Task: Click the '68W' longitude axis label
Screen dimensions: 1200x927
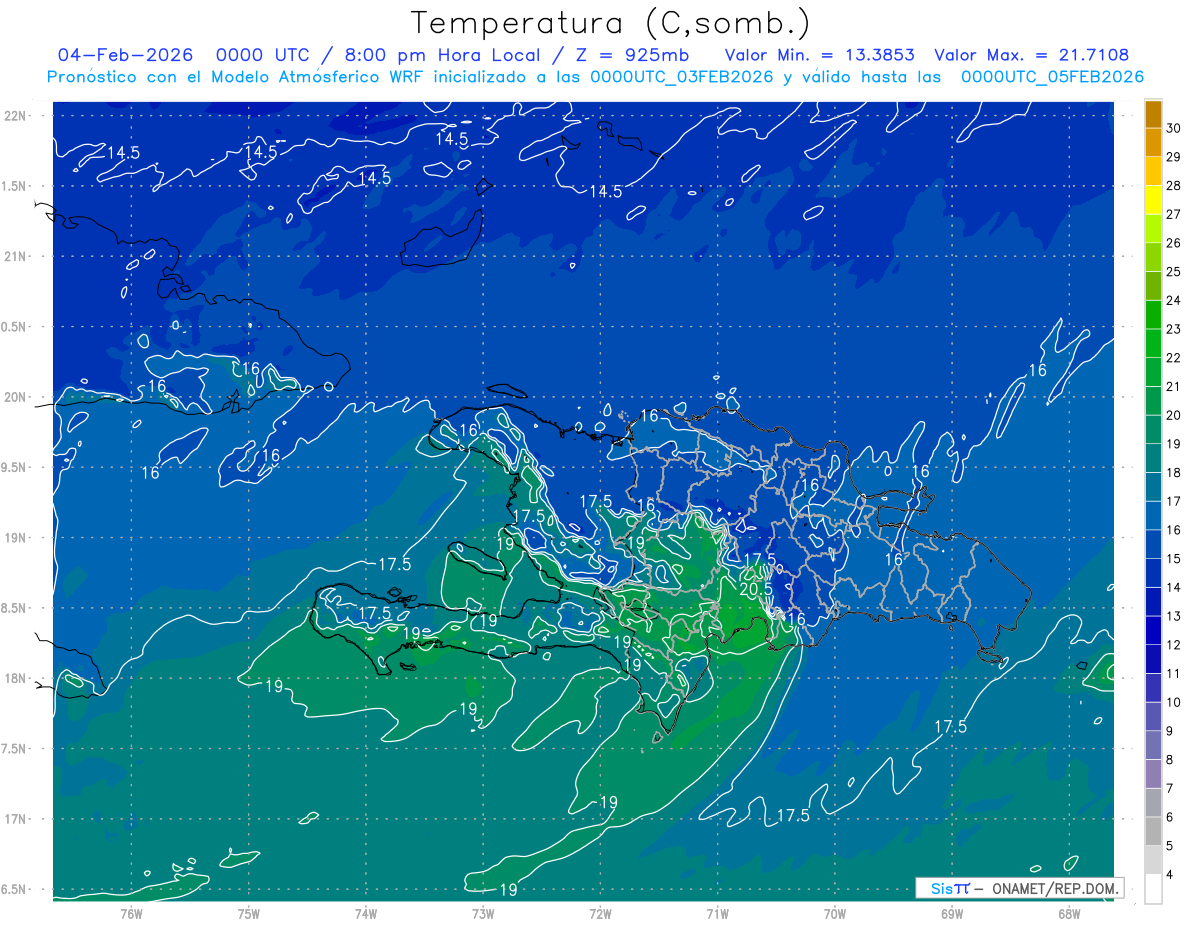Action: (x=1069, y=913)
